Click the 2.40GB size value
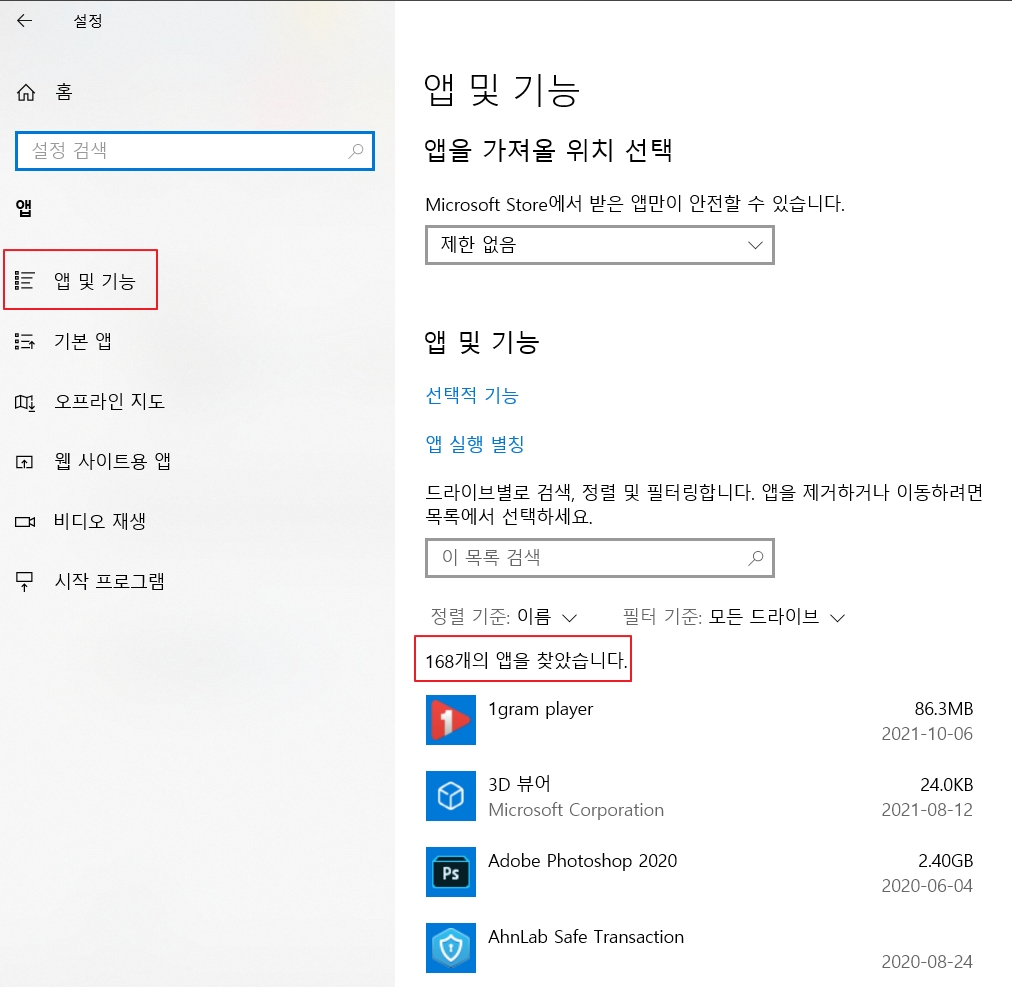Image resolution: width=1012 pixels, height=987 pixels. point(946,861)
